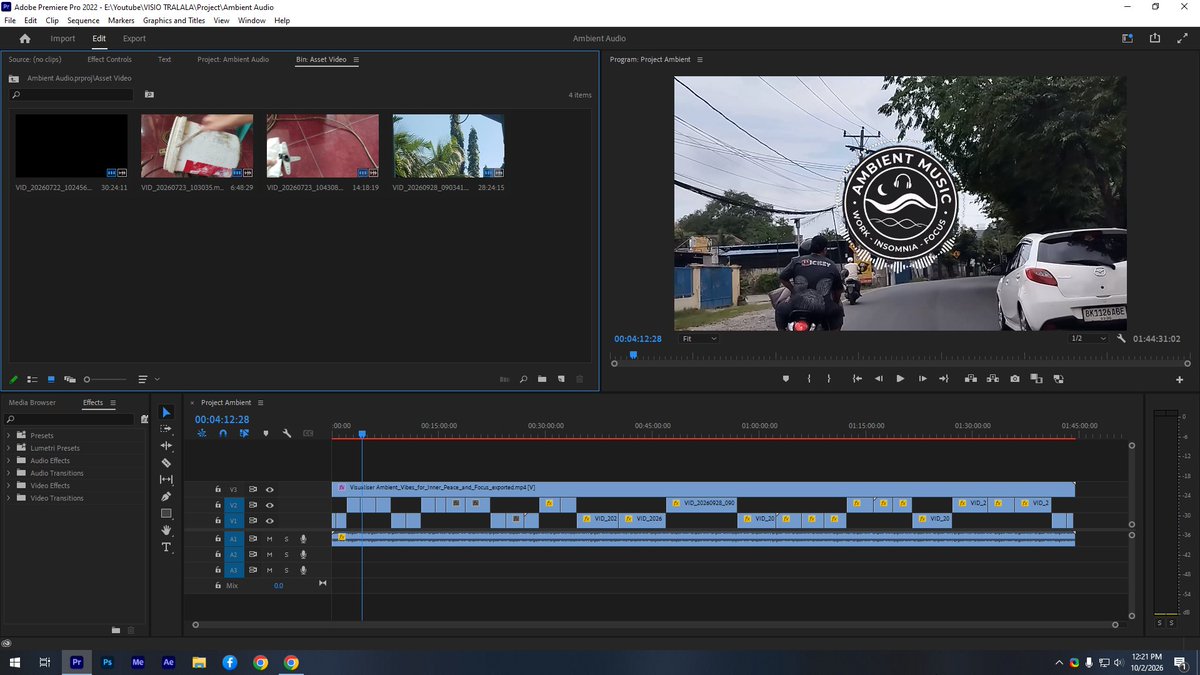
Task: Click Go to Out point button
Action: (944, 379)
